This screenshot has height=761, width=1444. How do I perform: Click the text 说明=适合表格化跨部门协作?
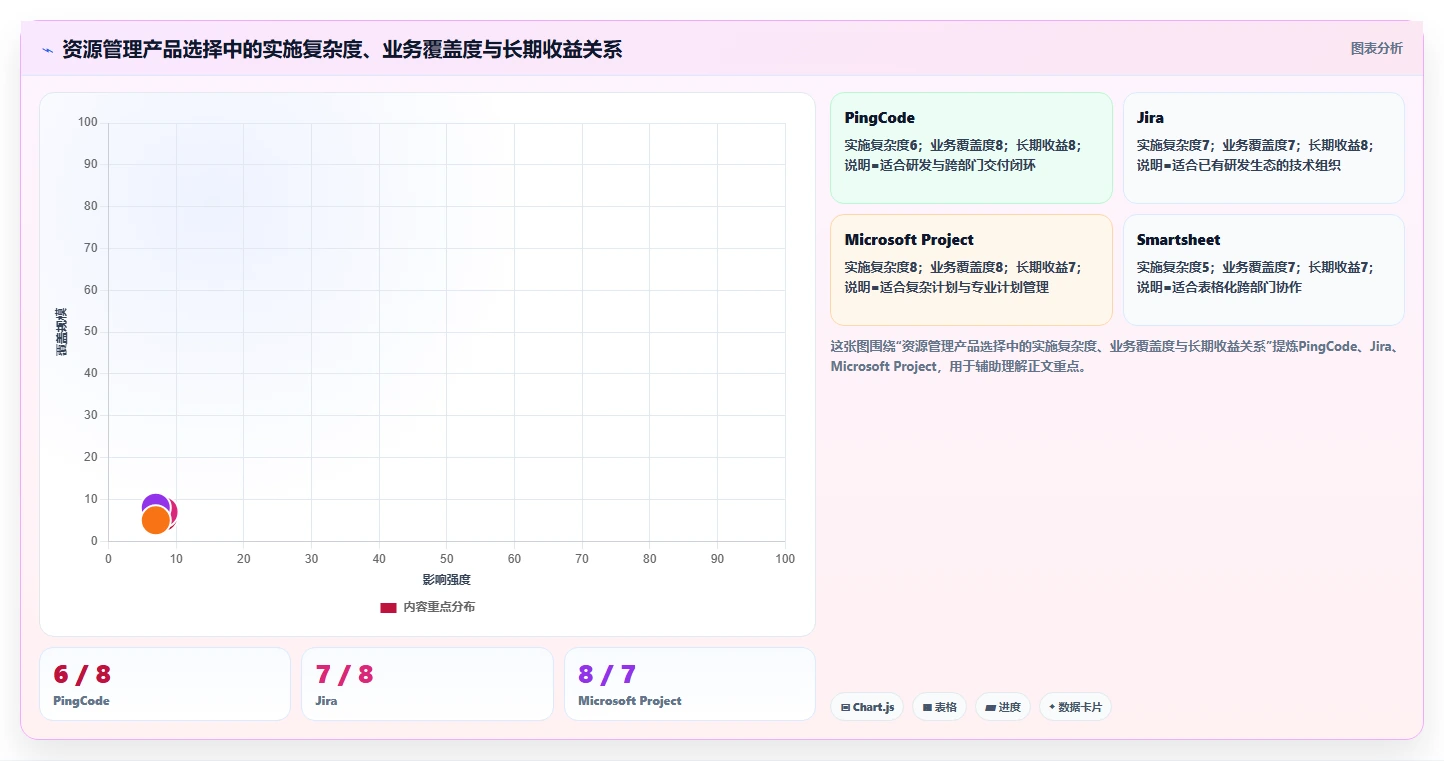(x=1219, y=287)
